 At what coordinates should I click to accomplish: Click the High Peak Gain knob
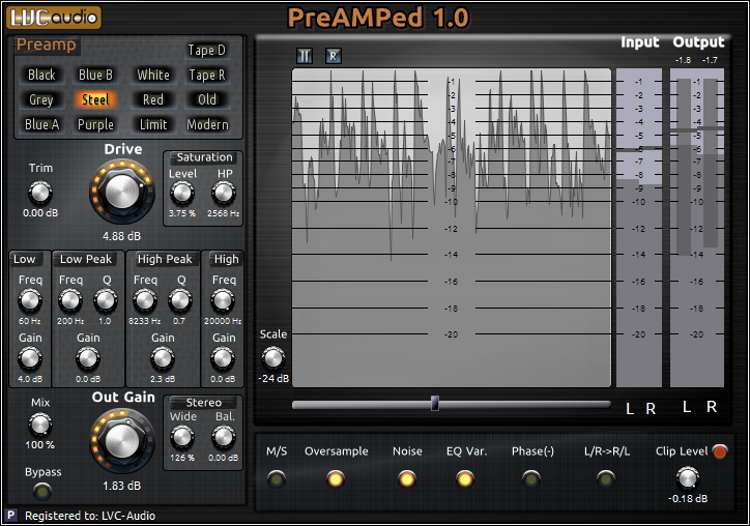coord(162,359)
